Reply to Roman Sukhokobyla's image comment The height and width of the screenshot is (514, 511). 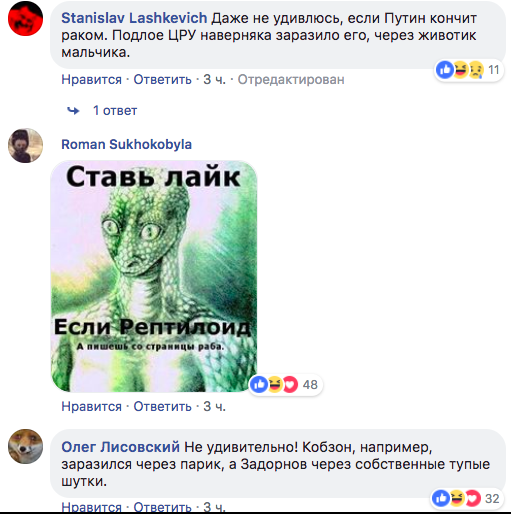click(163, 406)
